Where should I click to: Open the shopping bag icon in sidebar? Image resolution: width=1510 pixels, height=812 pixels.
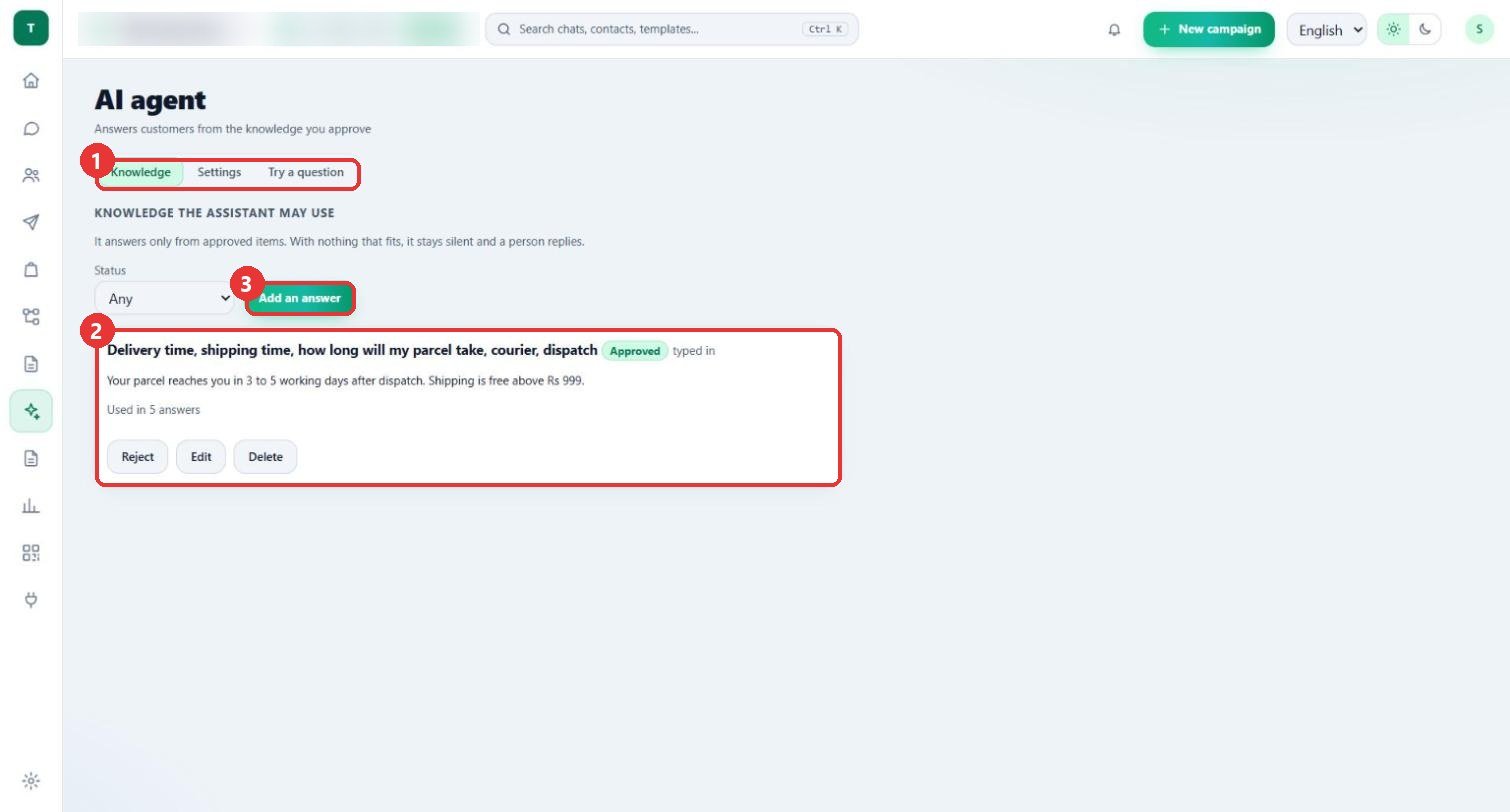pos(31,269)
